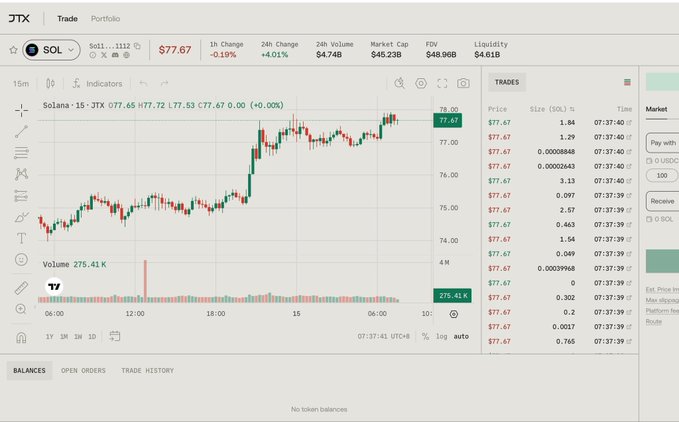
Task: Select the brush drawing tool
Action: point(21,217)
